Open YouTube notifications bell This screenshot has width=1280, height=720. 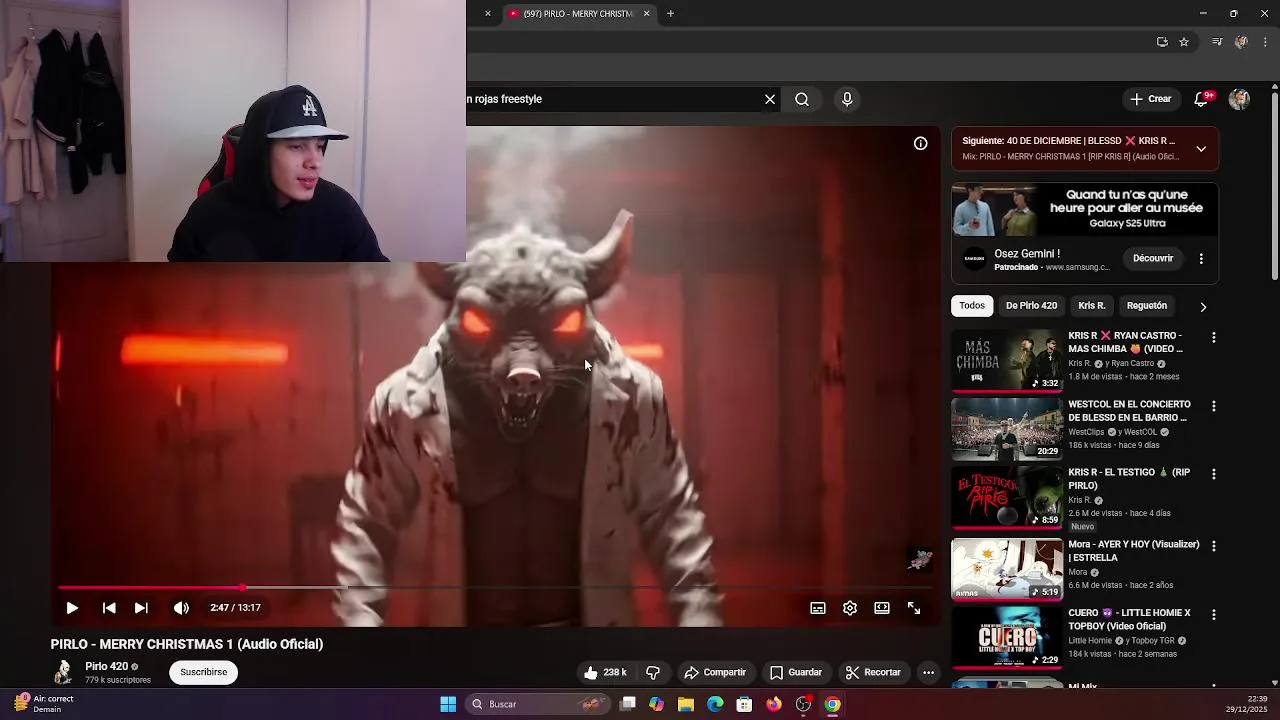click(1202, 99)
